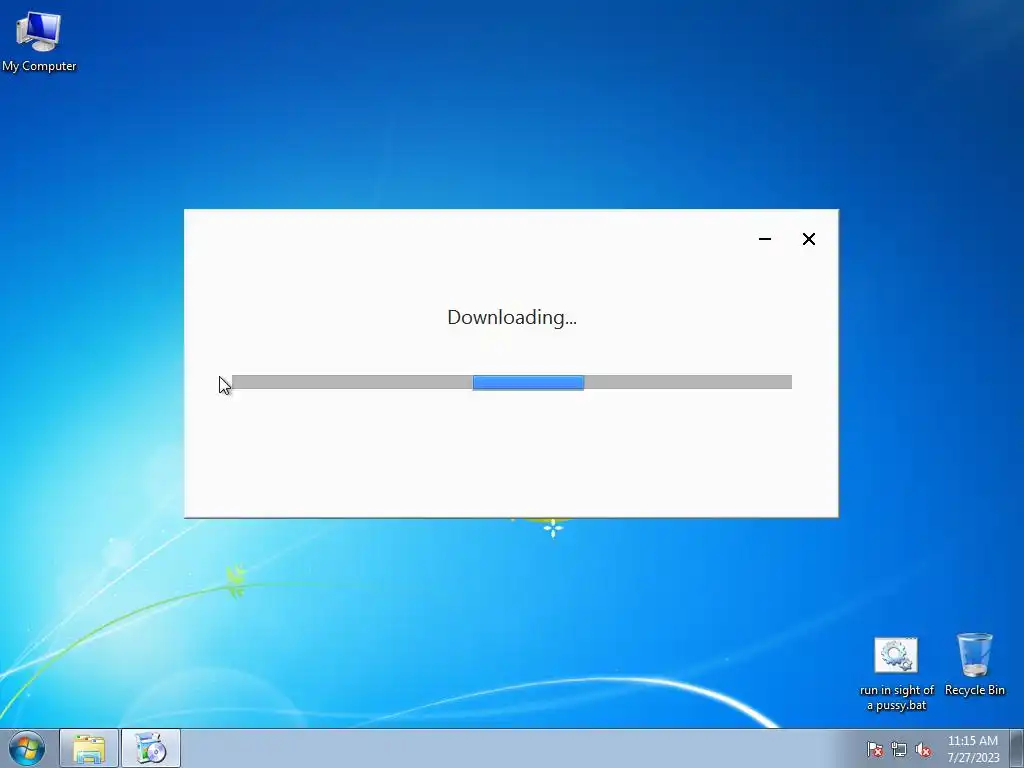Screen dimensions: 1024x768
Task: Open the Action Center flag icon
Action: pos(874,749)
